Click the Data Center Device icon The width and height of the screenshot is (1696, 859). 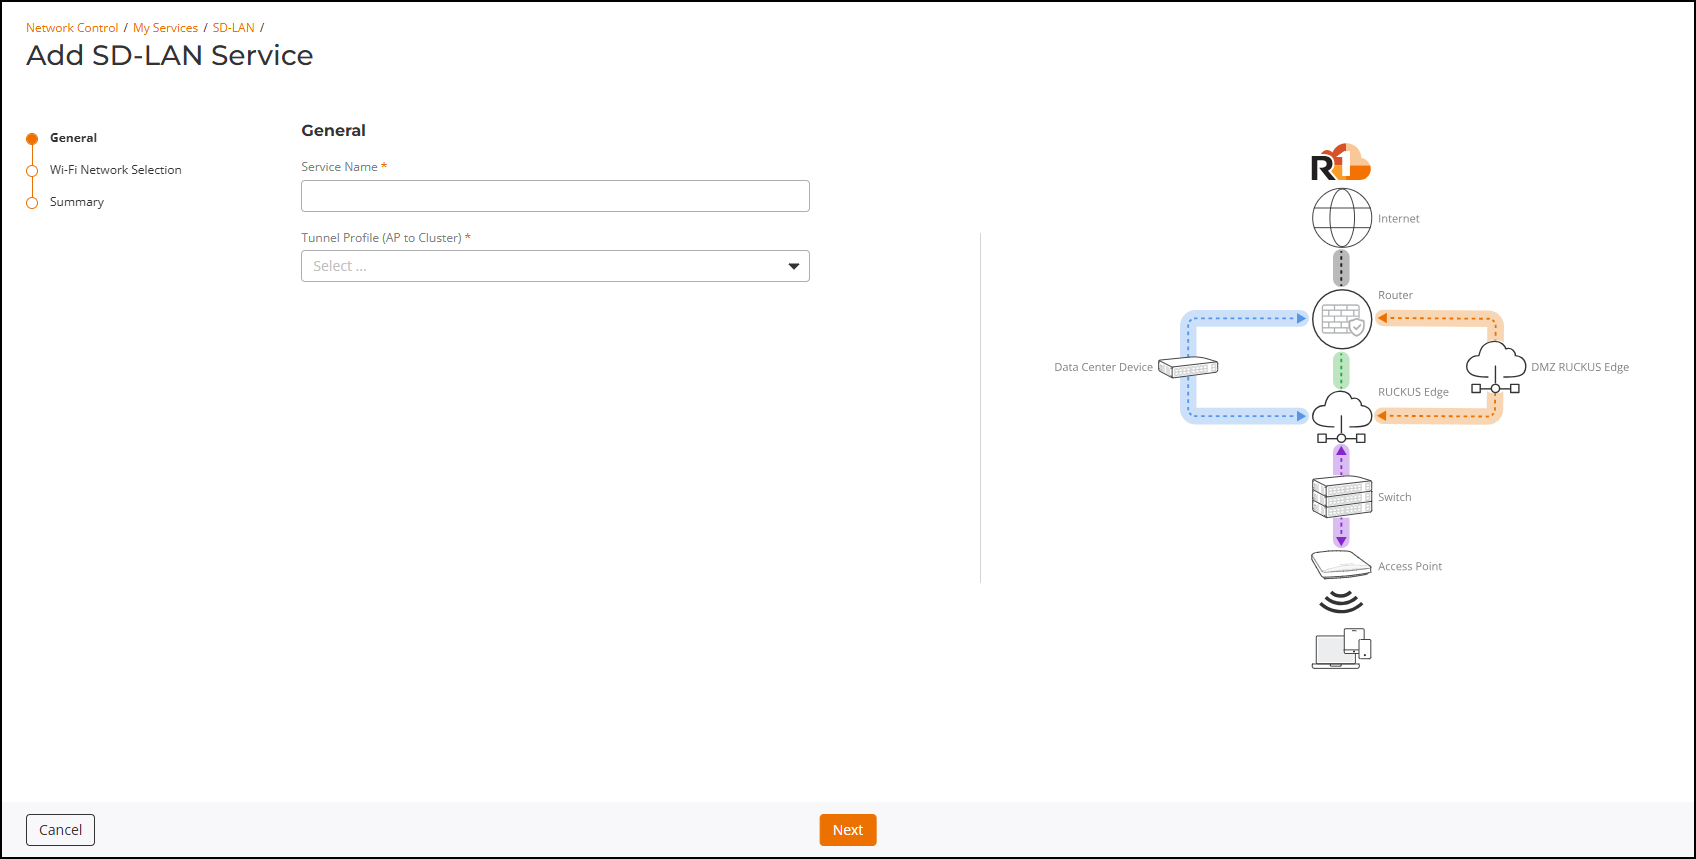1188,367
